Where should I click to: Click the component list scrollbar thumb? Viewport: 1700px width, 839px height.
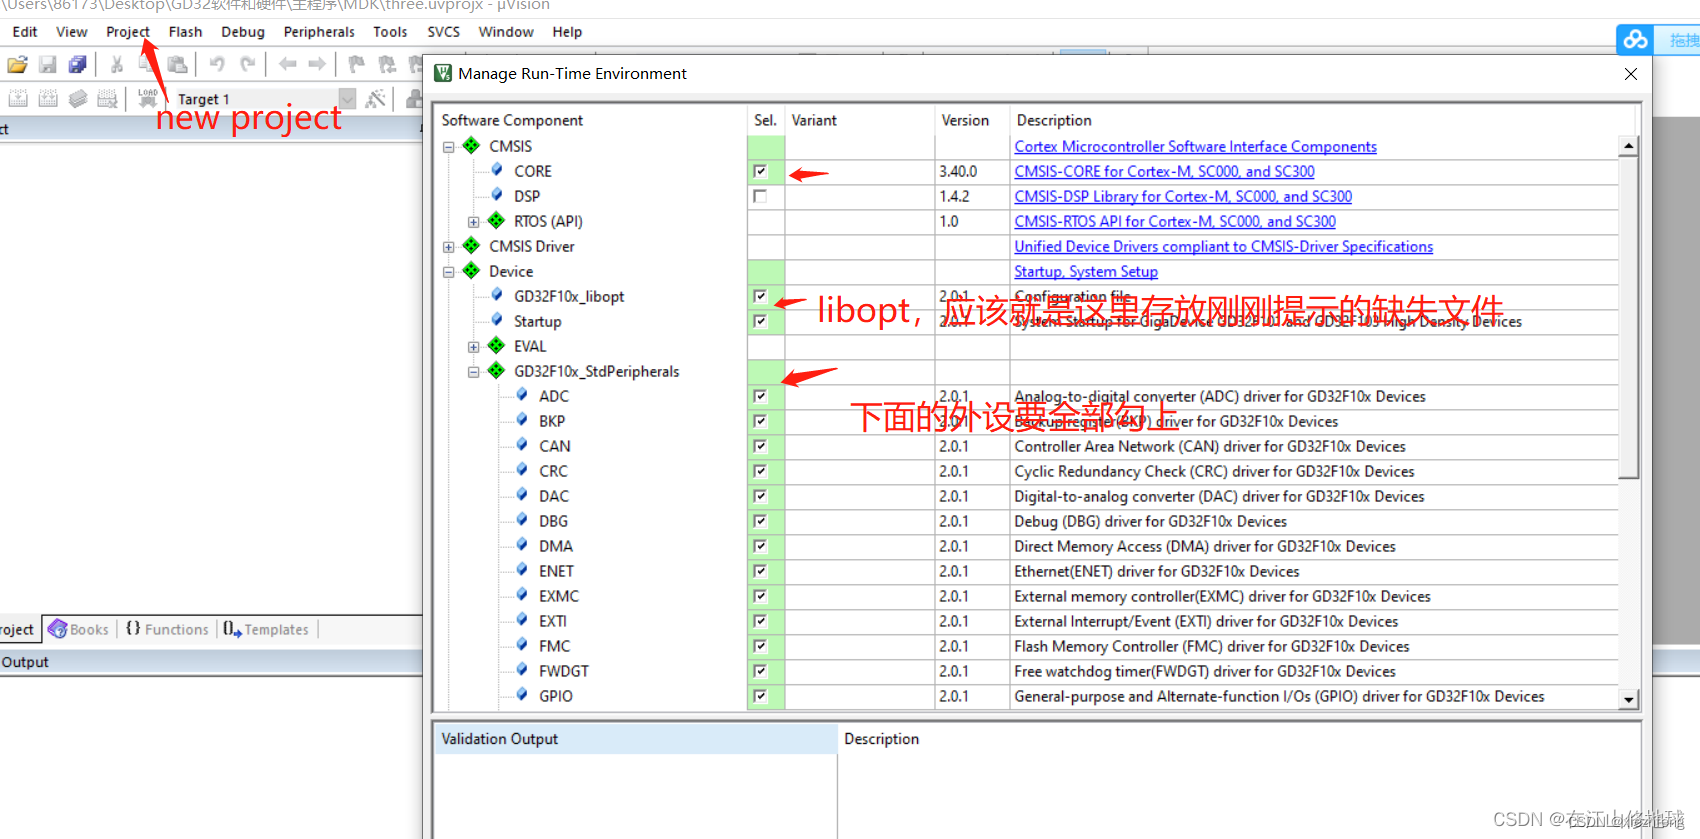point(1629,317)
